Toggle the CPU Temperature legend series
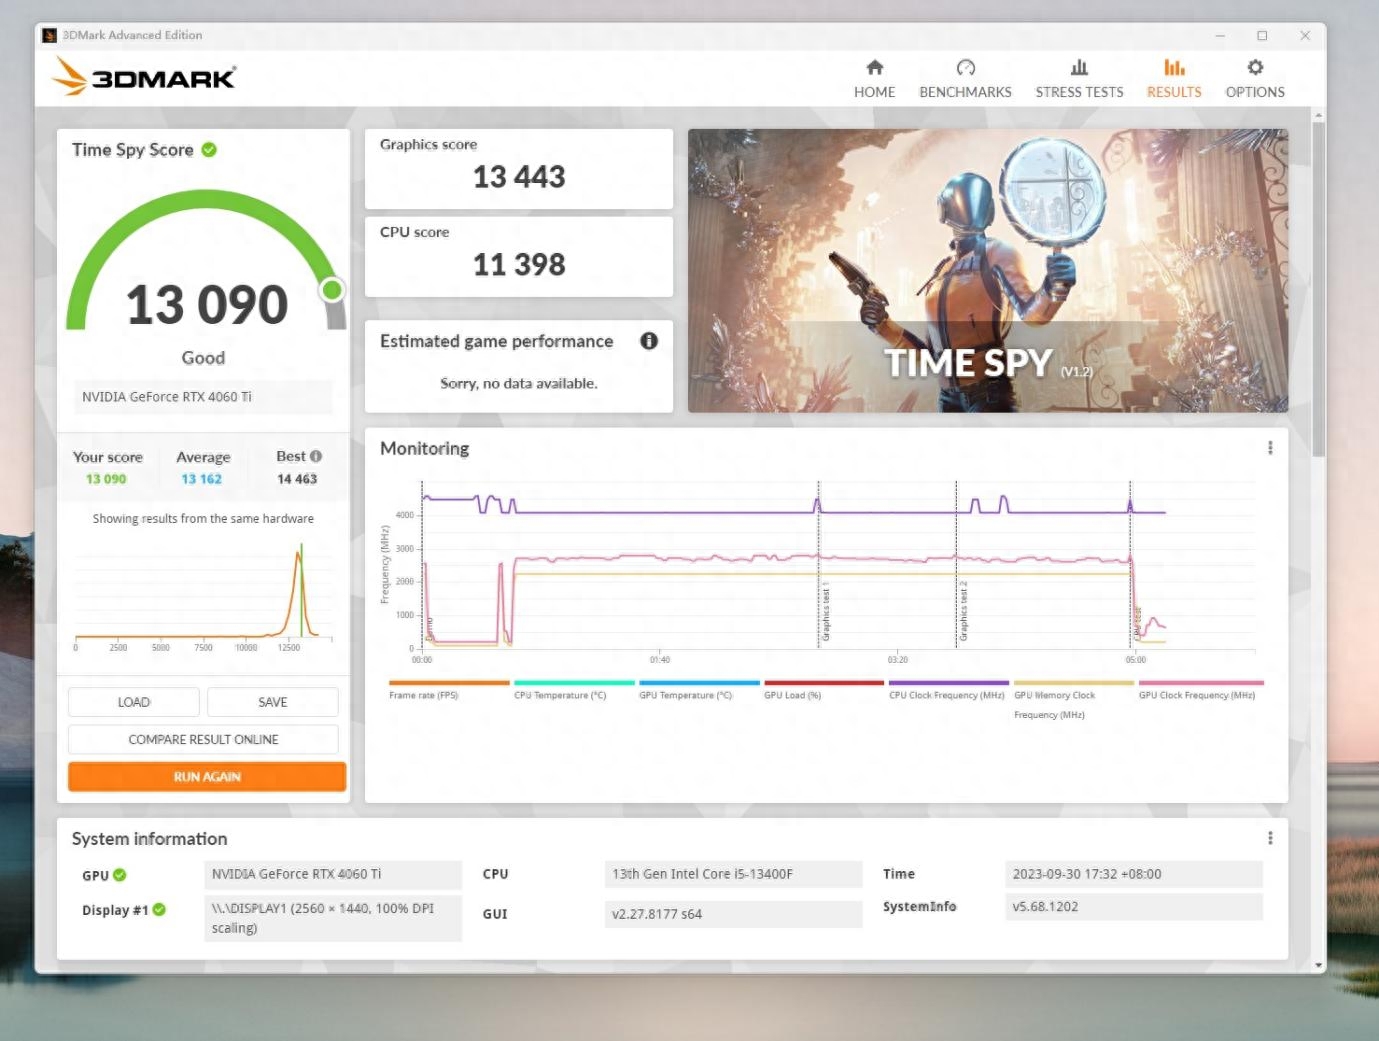This screenshot has height=1041, width=1379. [x=573, y=690]
